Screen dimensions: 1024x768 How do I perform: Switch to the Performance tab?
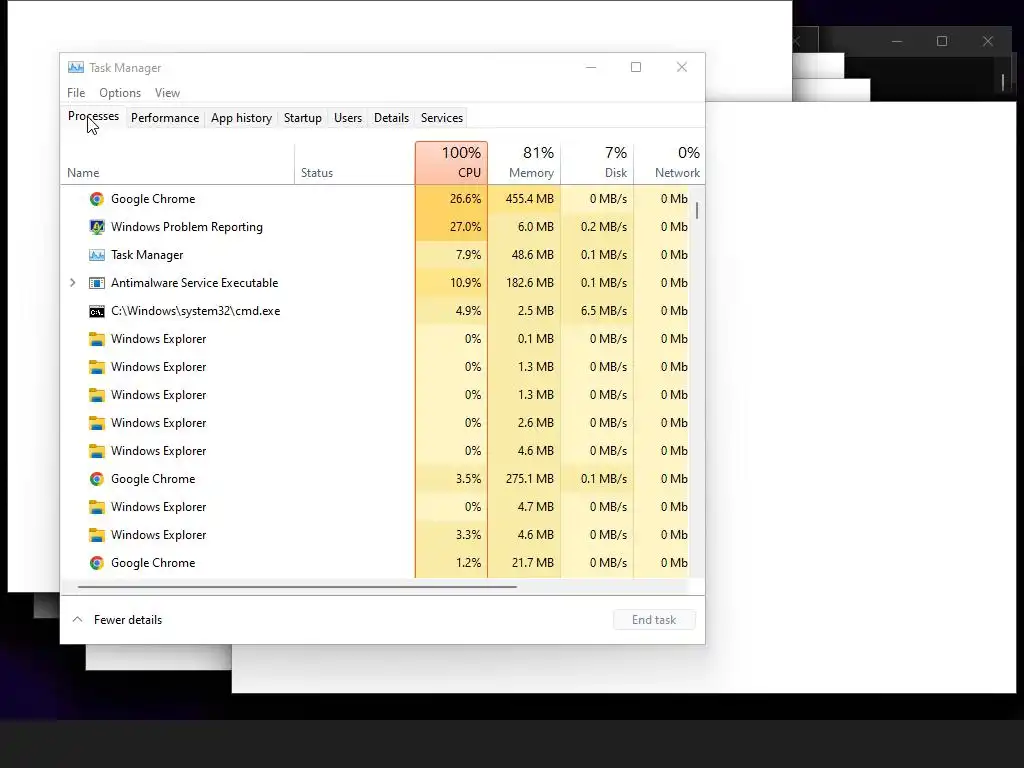click(x=165, y=118)
